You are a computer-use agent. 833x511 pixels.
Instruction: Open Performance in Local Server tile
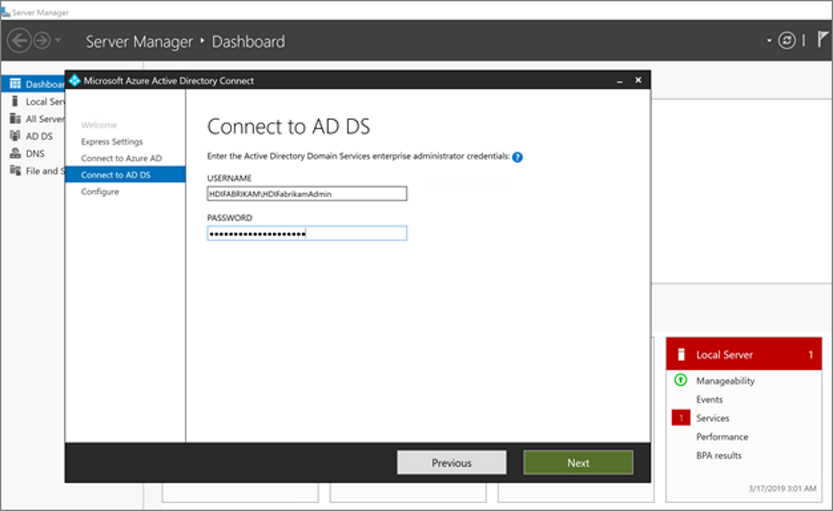722,437
